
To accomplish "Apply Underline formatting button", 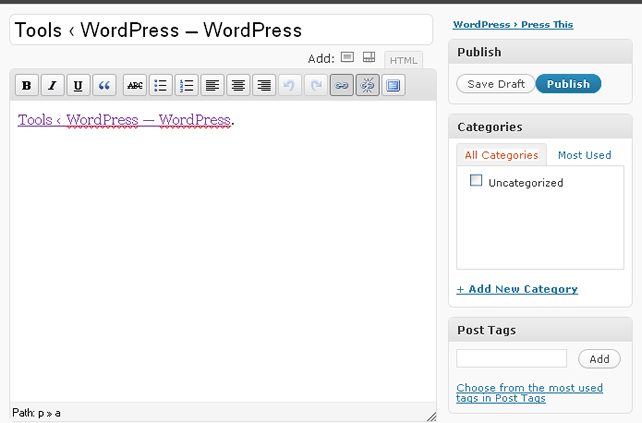I will (x=78, y=86).
